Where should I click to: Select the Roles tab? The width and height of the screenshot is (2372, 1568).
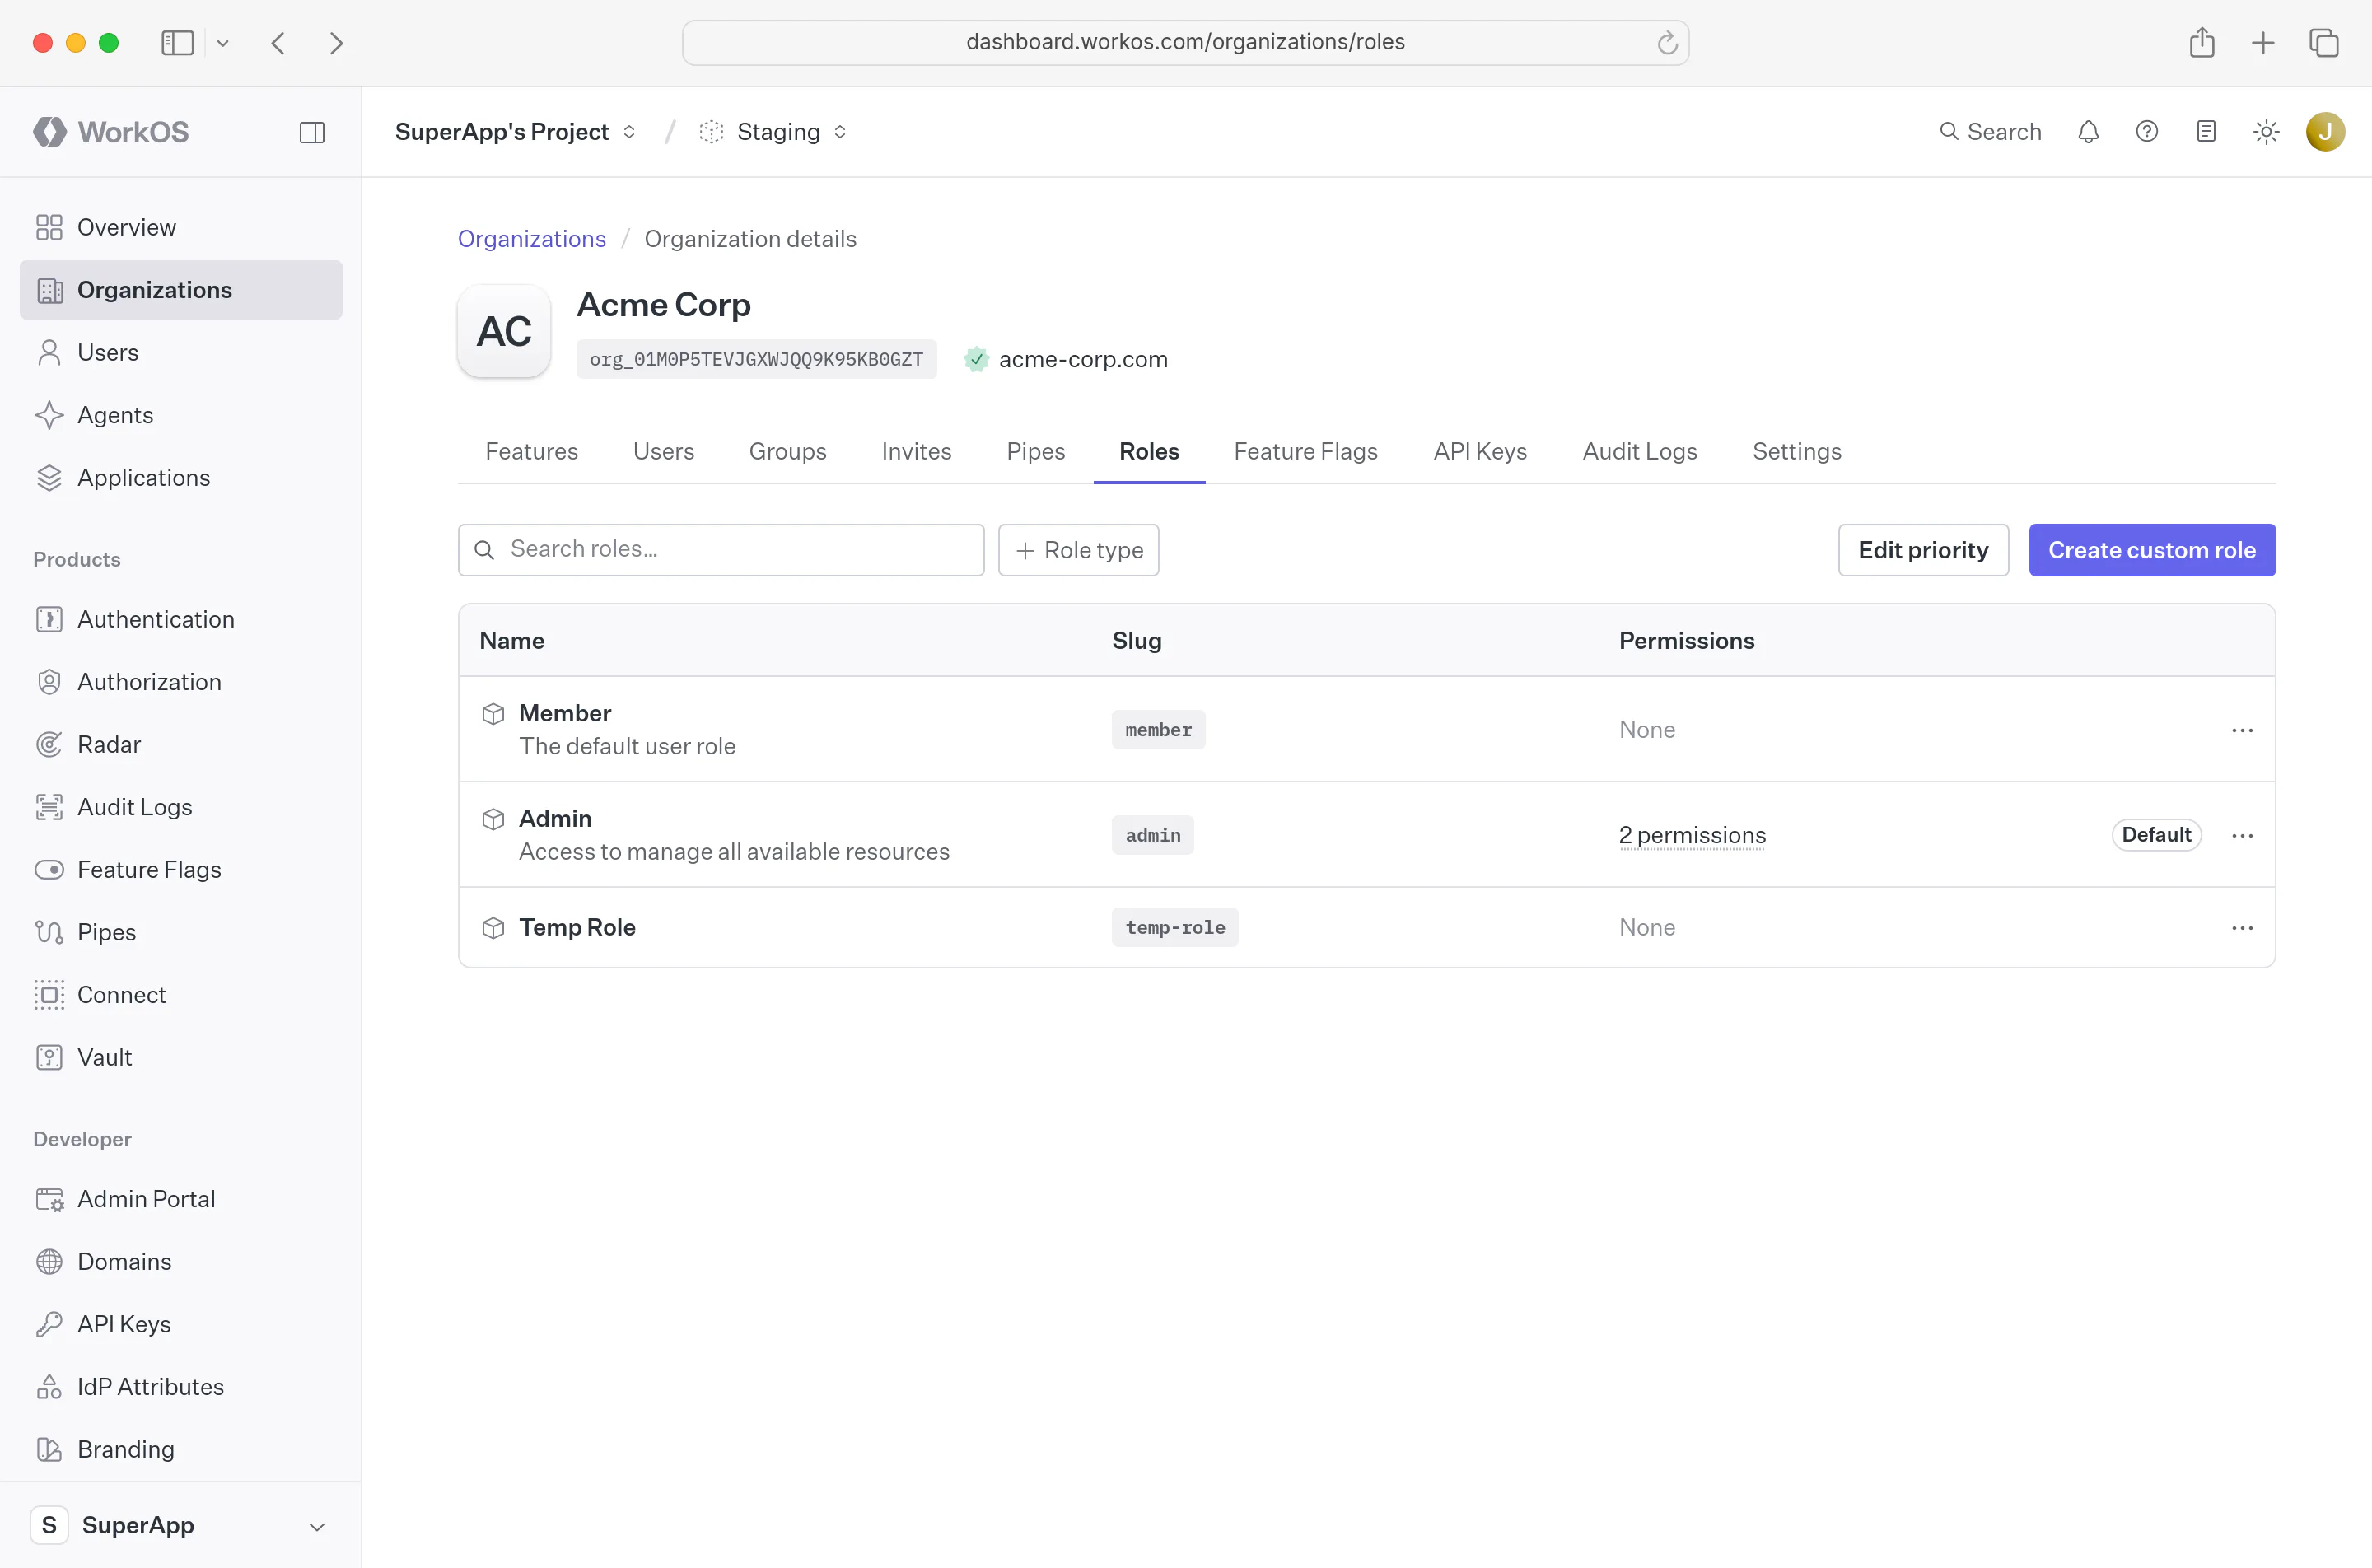pyautogui.click(x=1149, y=451)
